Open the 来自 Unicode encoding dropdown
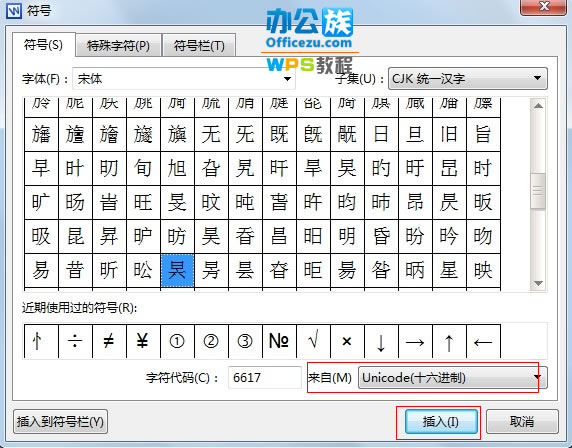 point(453,378)
